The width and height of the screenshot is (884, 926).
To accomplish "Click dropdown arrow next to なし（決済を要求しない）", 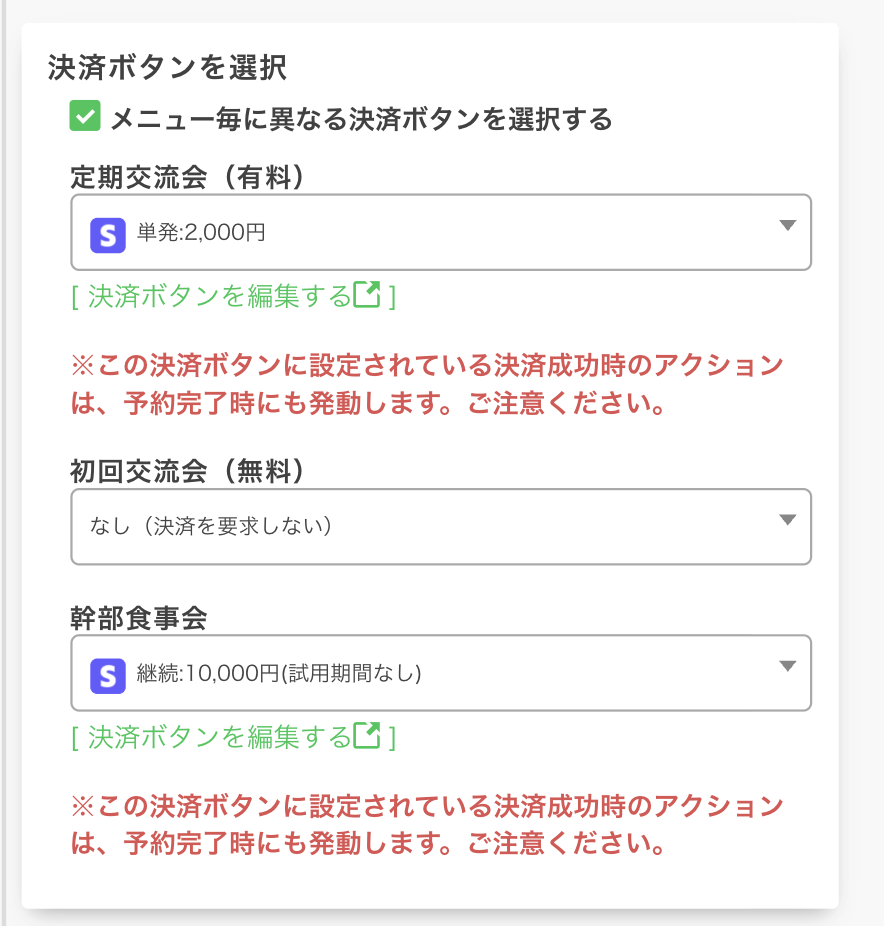I will pos(787,519).
